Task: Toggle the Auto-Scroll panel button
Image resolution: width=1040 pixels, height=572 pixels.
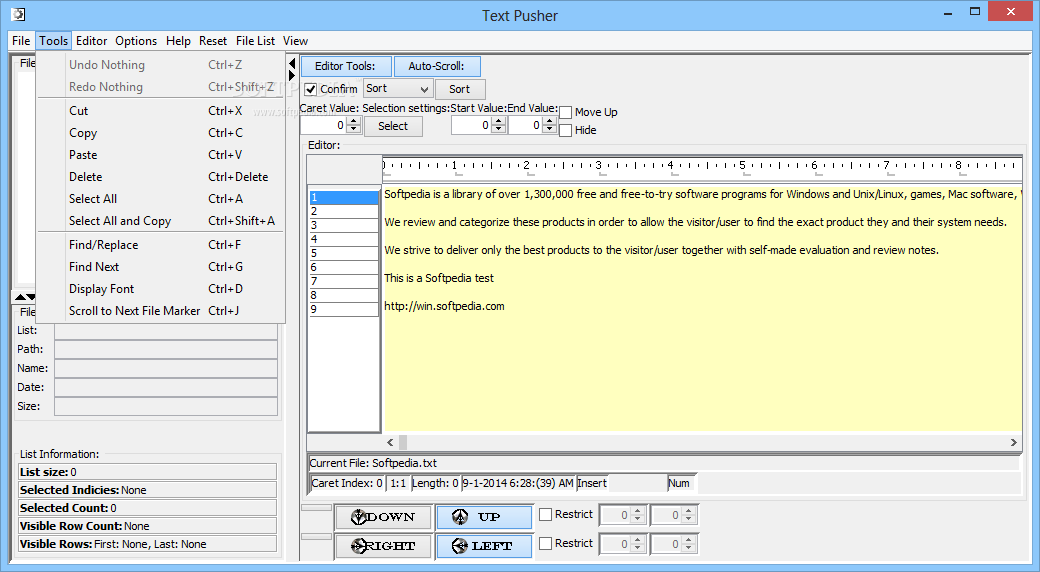Action: click(436, 66)
